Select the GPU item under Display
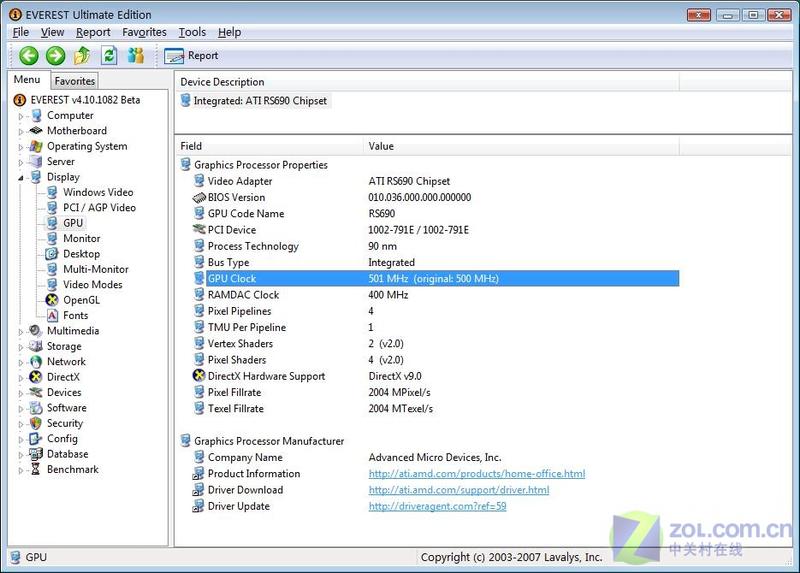The image size is (800, 573). (73, 223)
